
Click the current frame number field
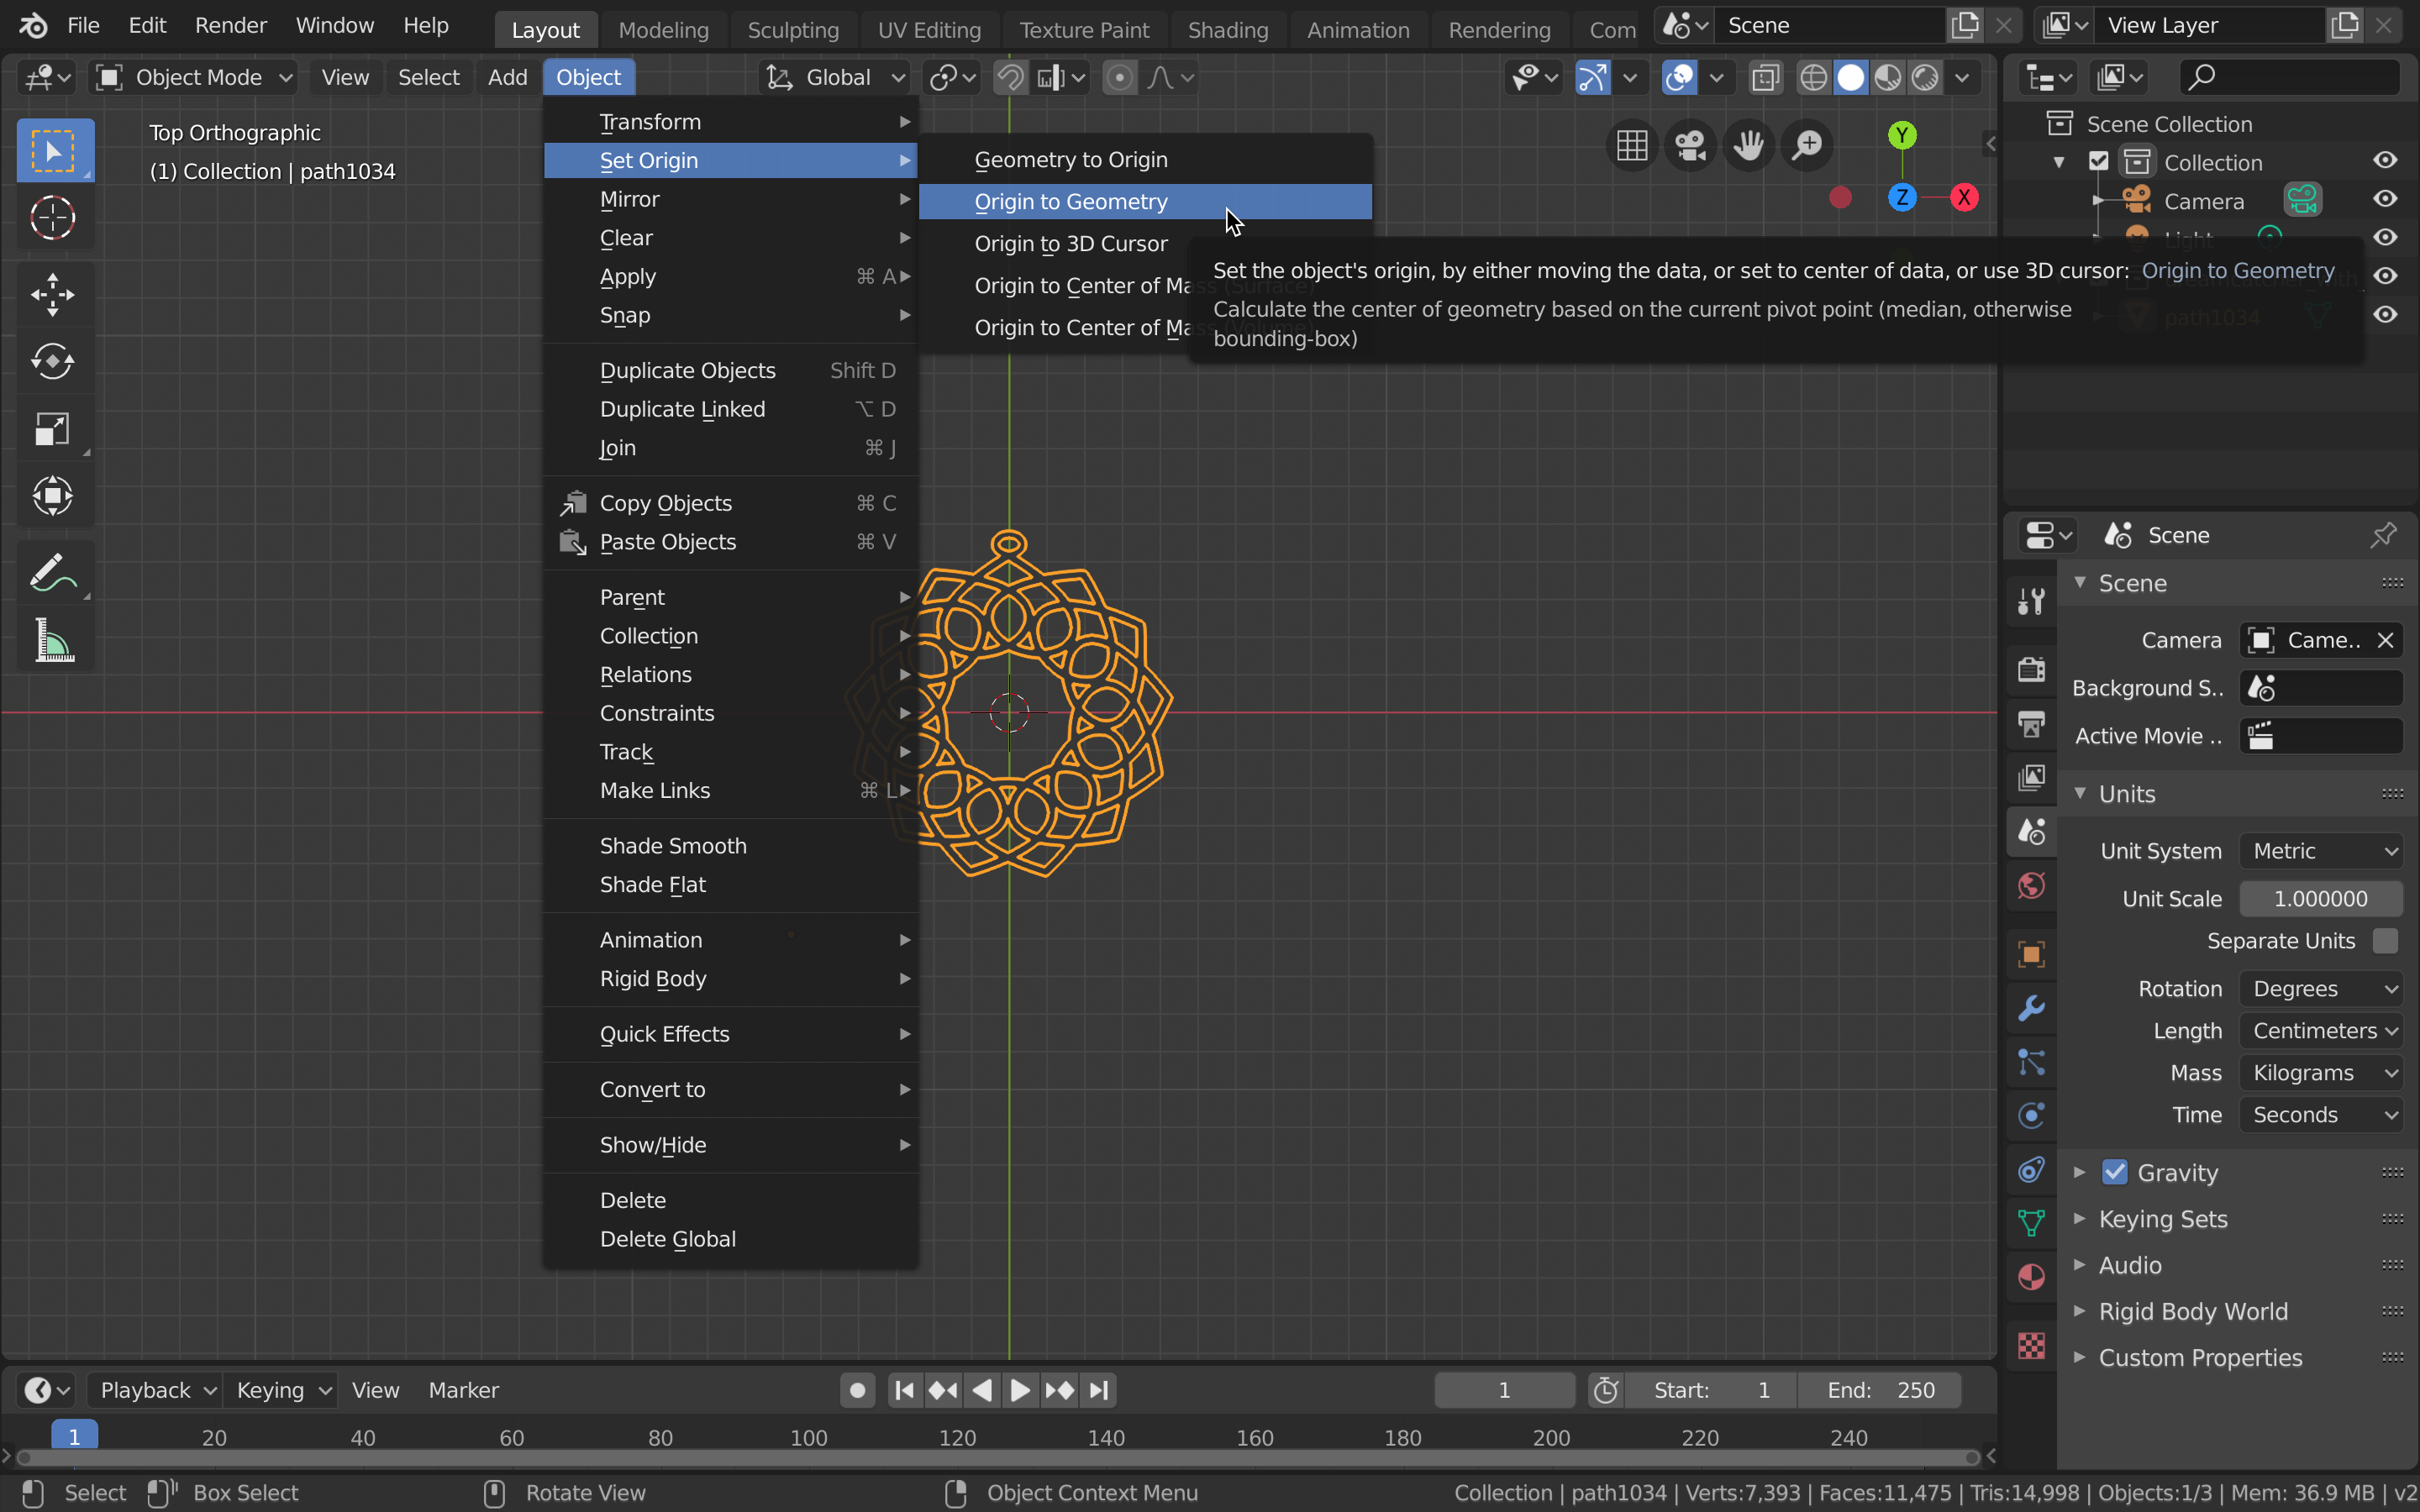pyautogui.click(x=1503, y=1390)
